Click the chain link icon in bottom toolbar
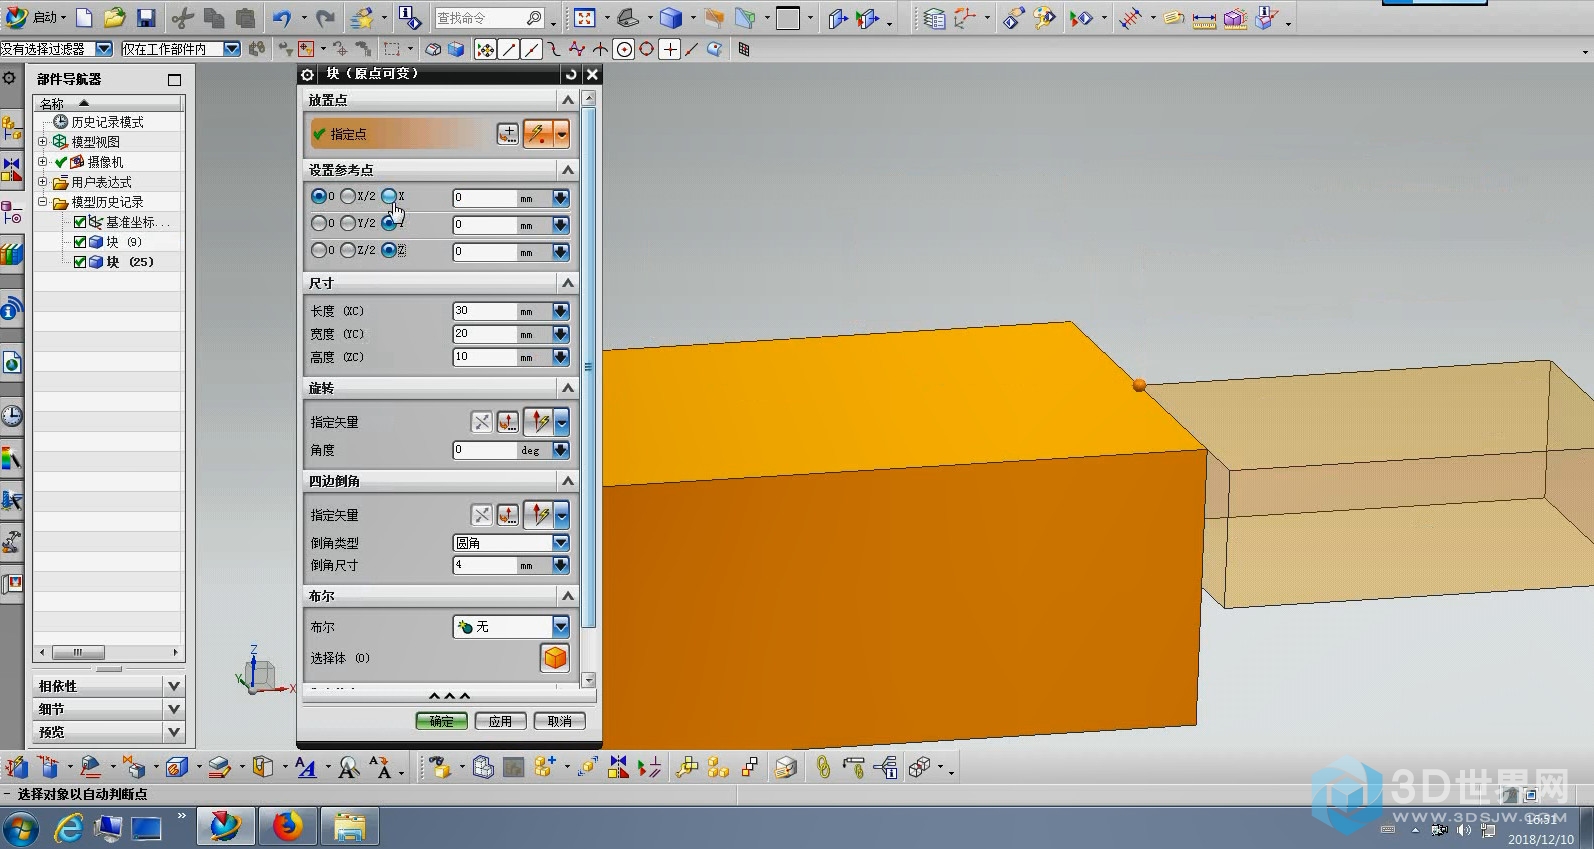This screenshot has height=849, width=1594. [823, 767]
